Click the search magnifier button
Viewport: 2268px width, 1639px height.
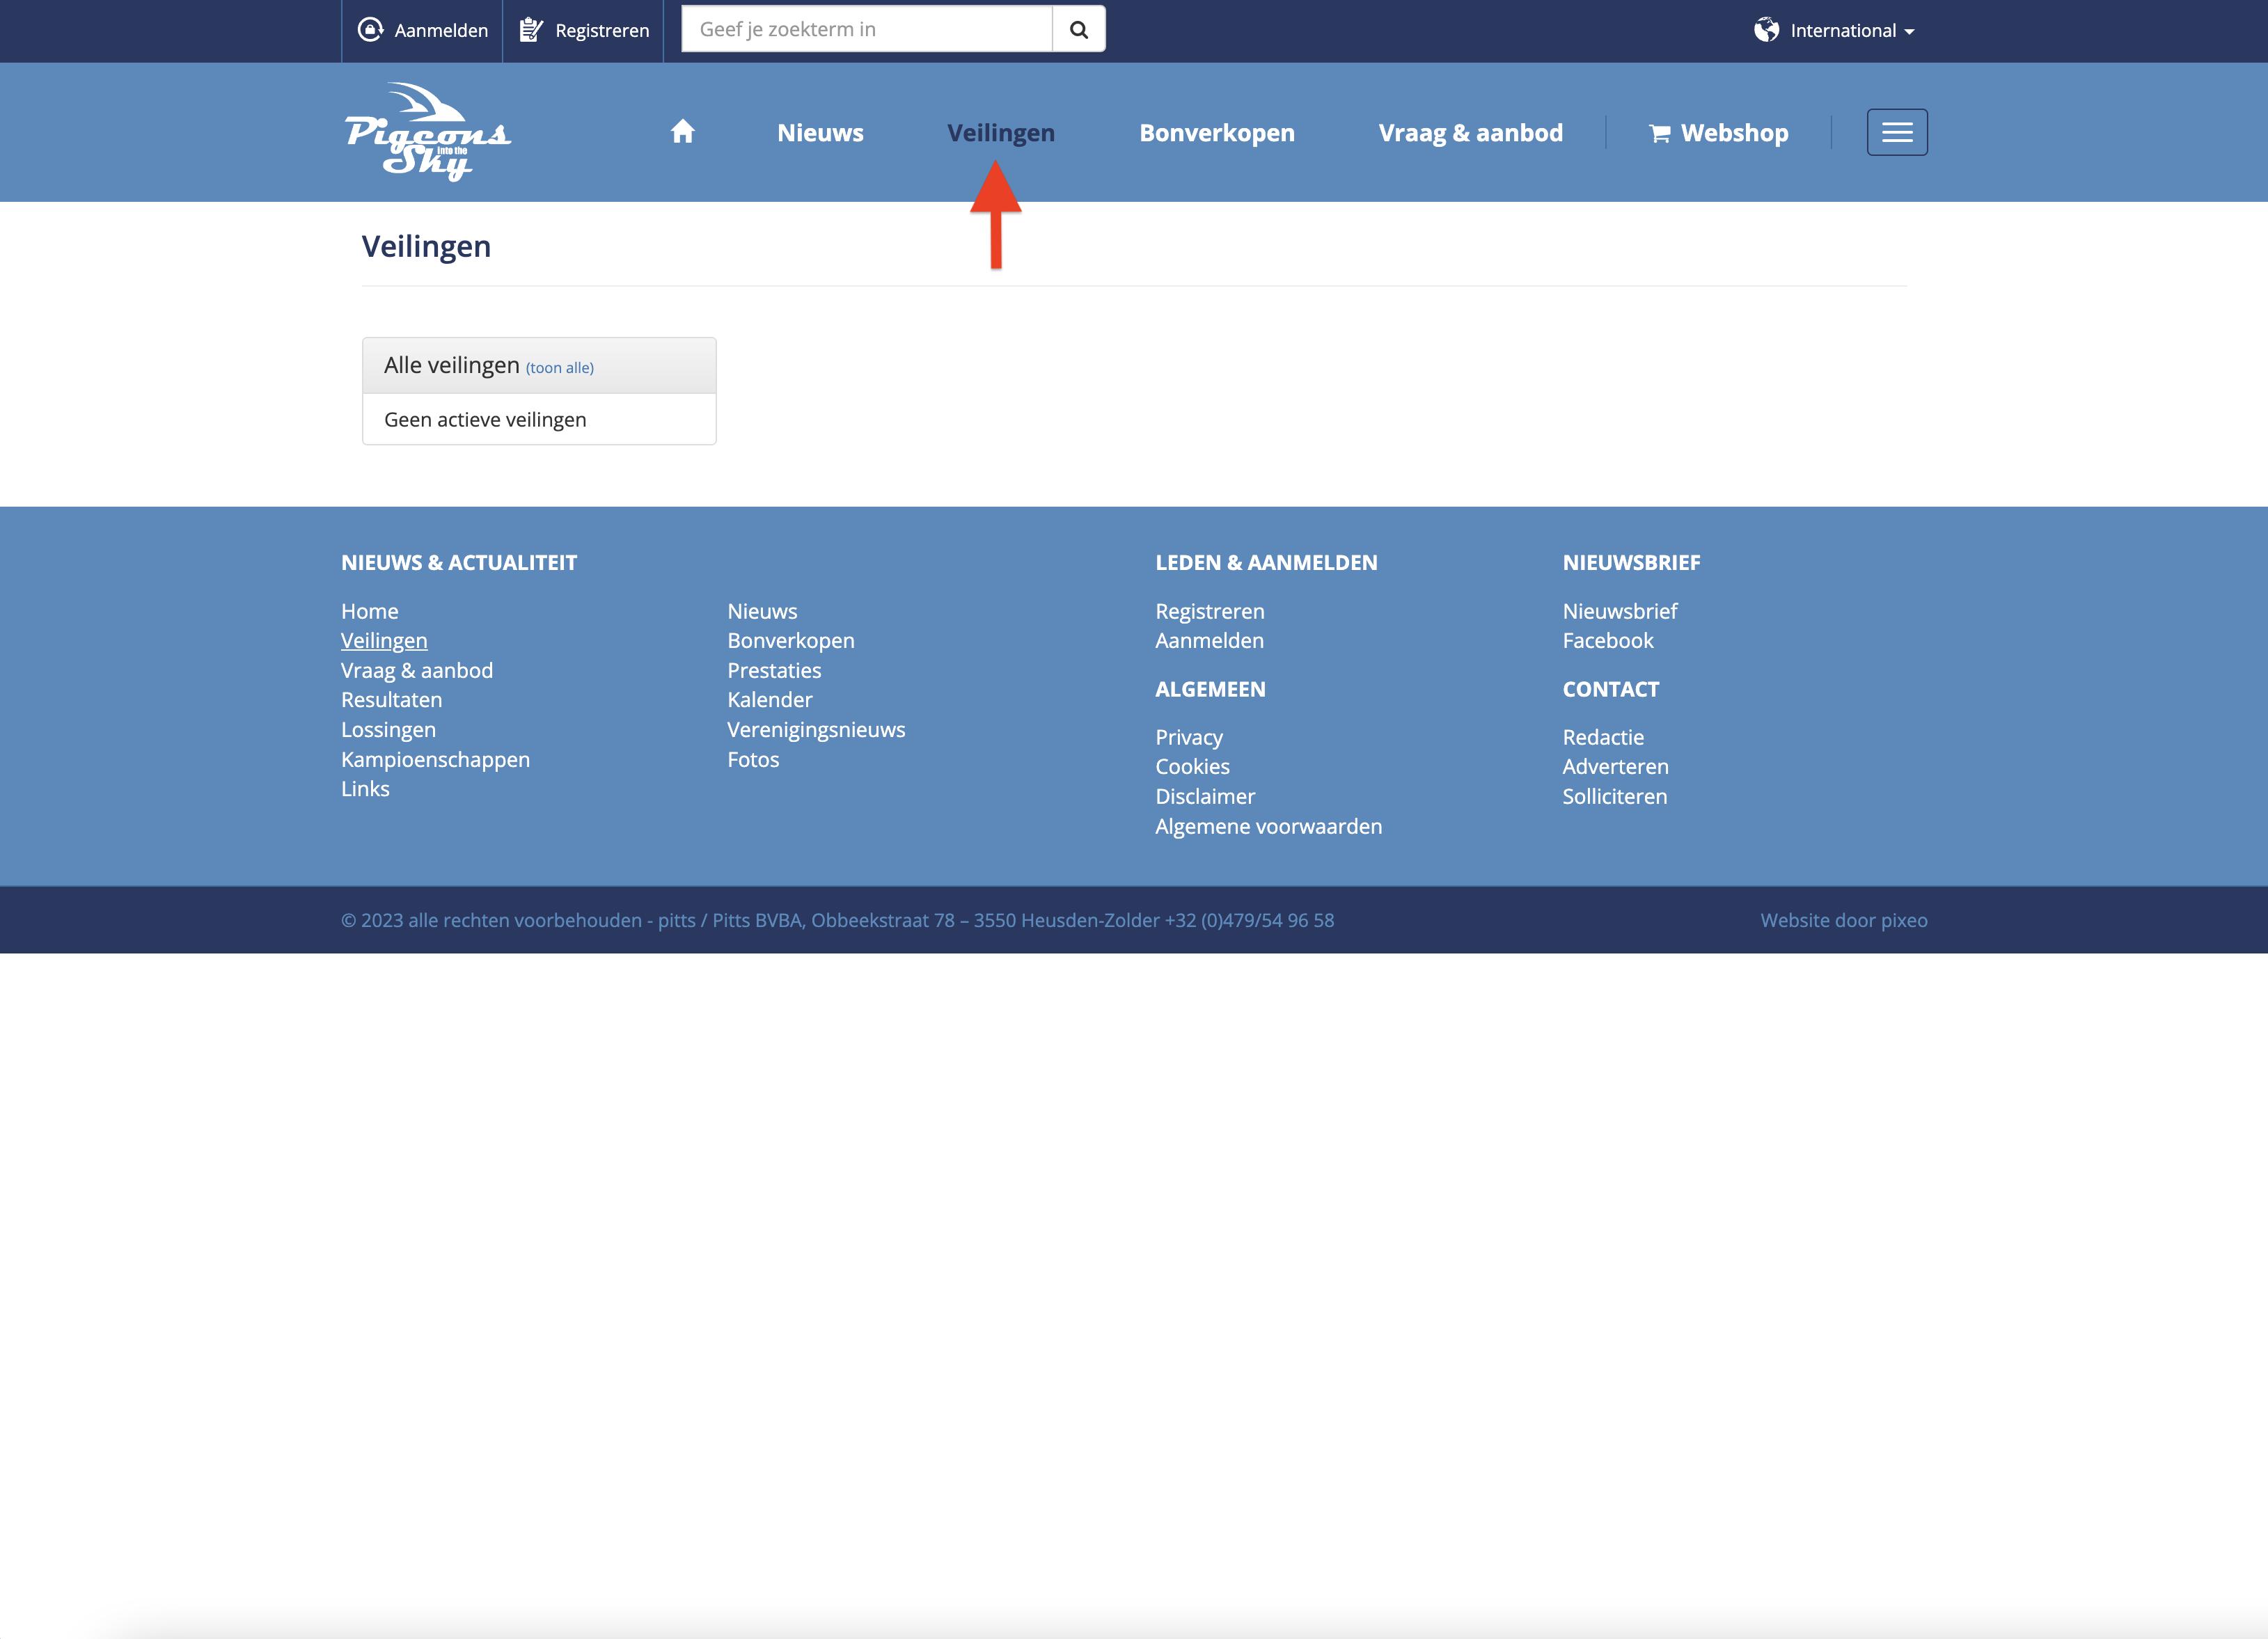[1078, 30]
